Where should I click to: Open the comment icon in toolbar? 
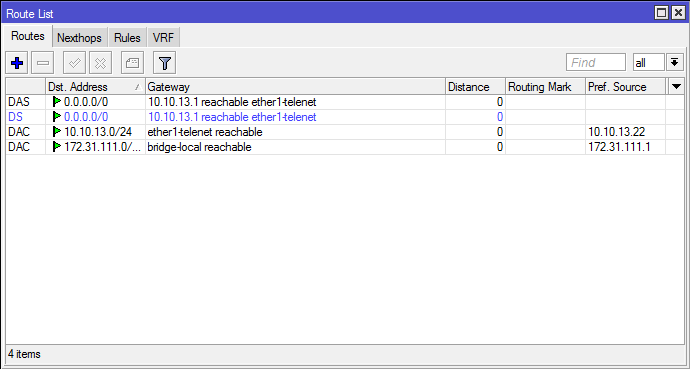[x=132, y=63]
